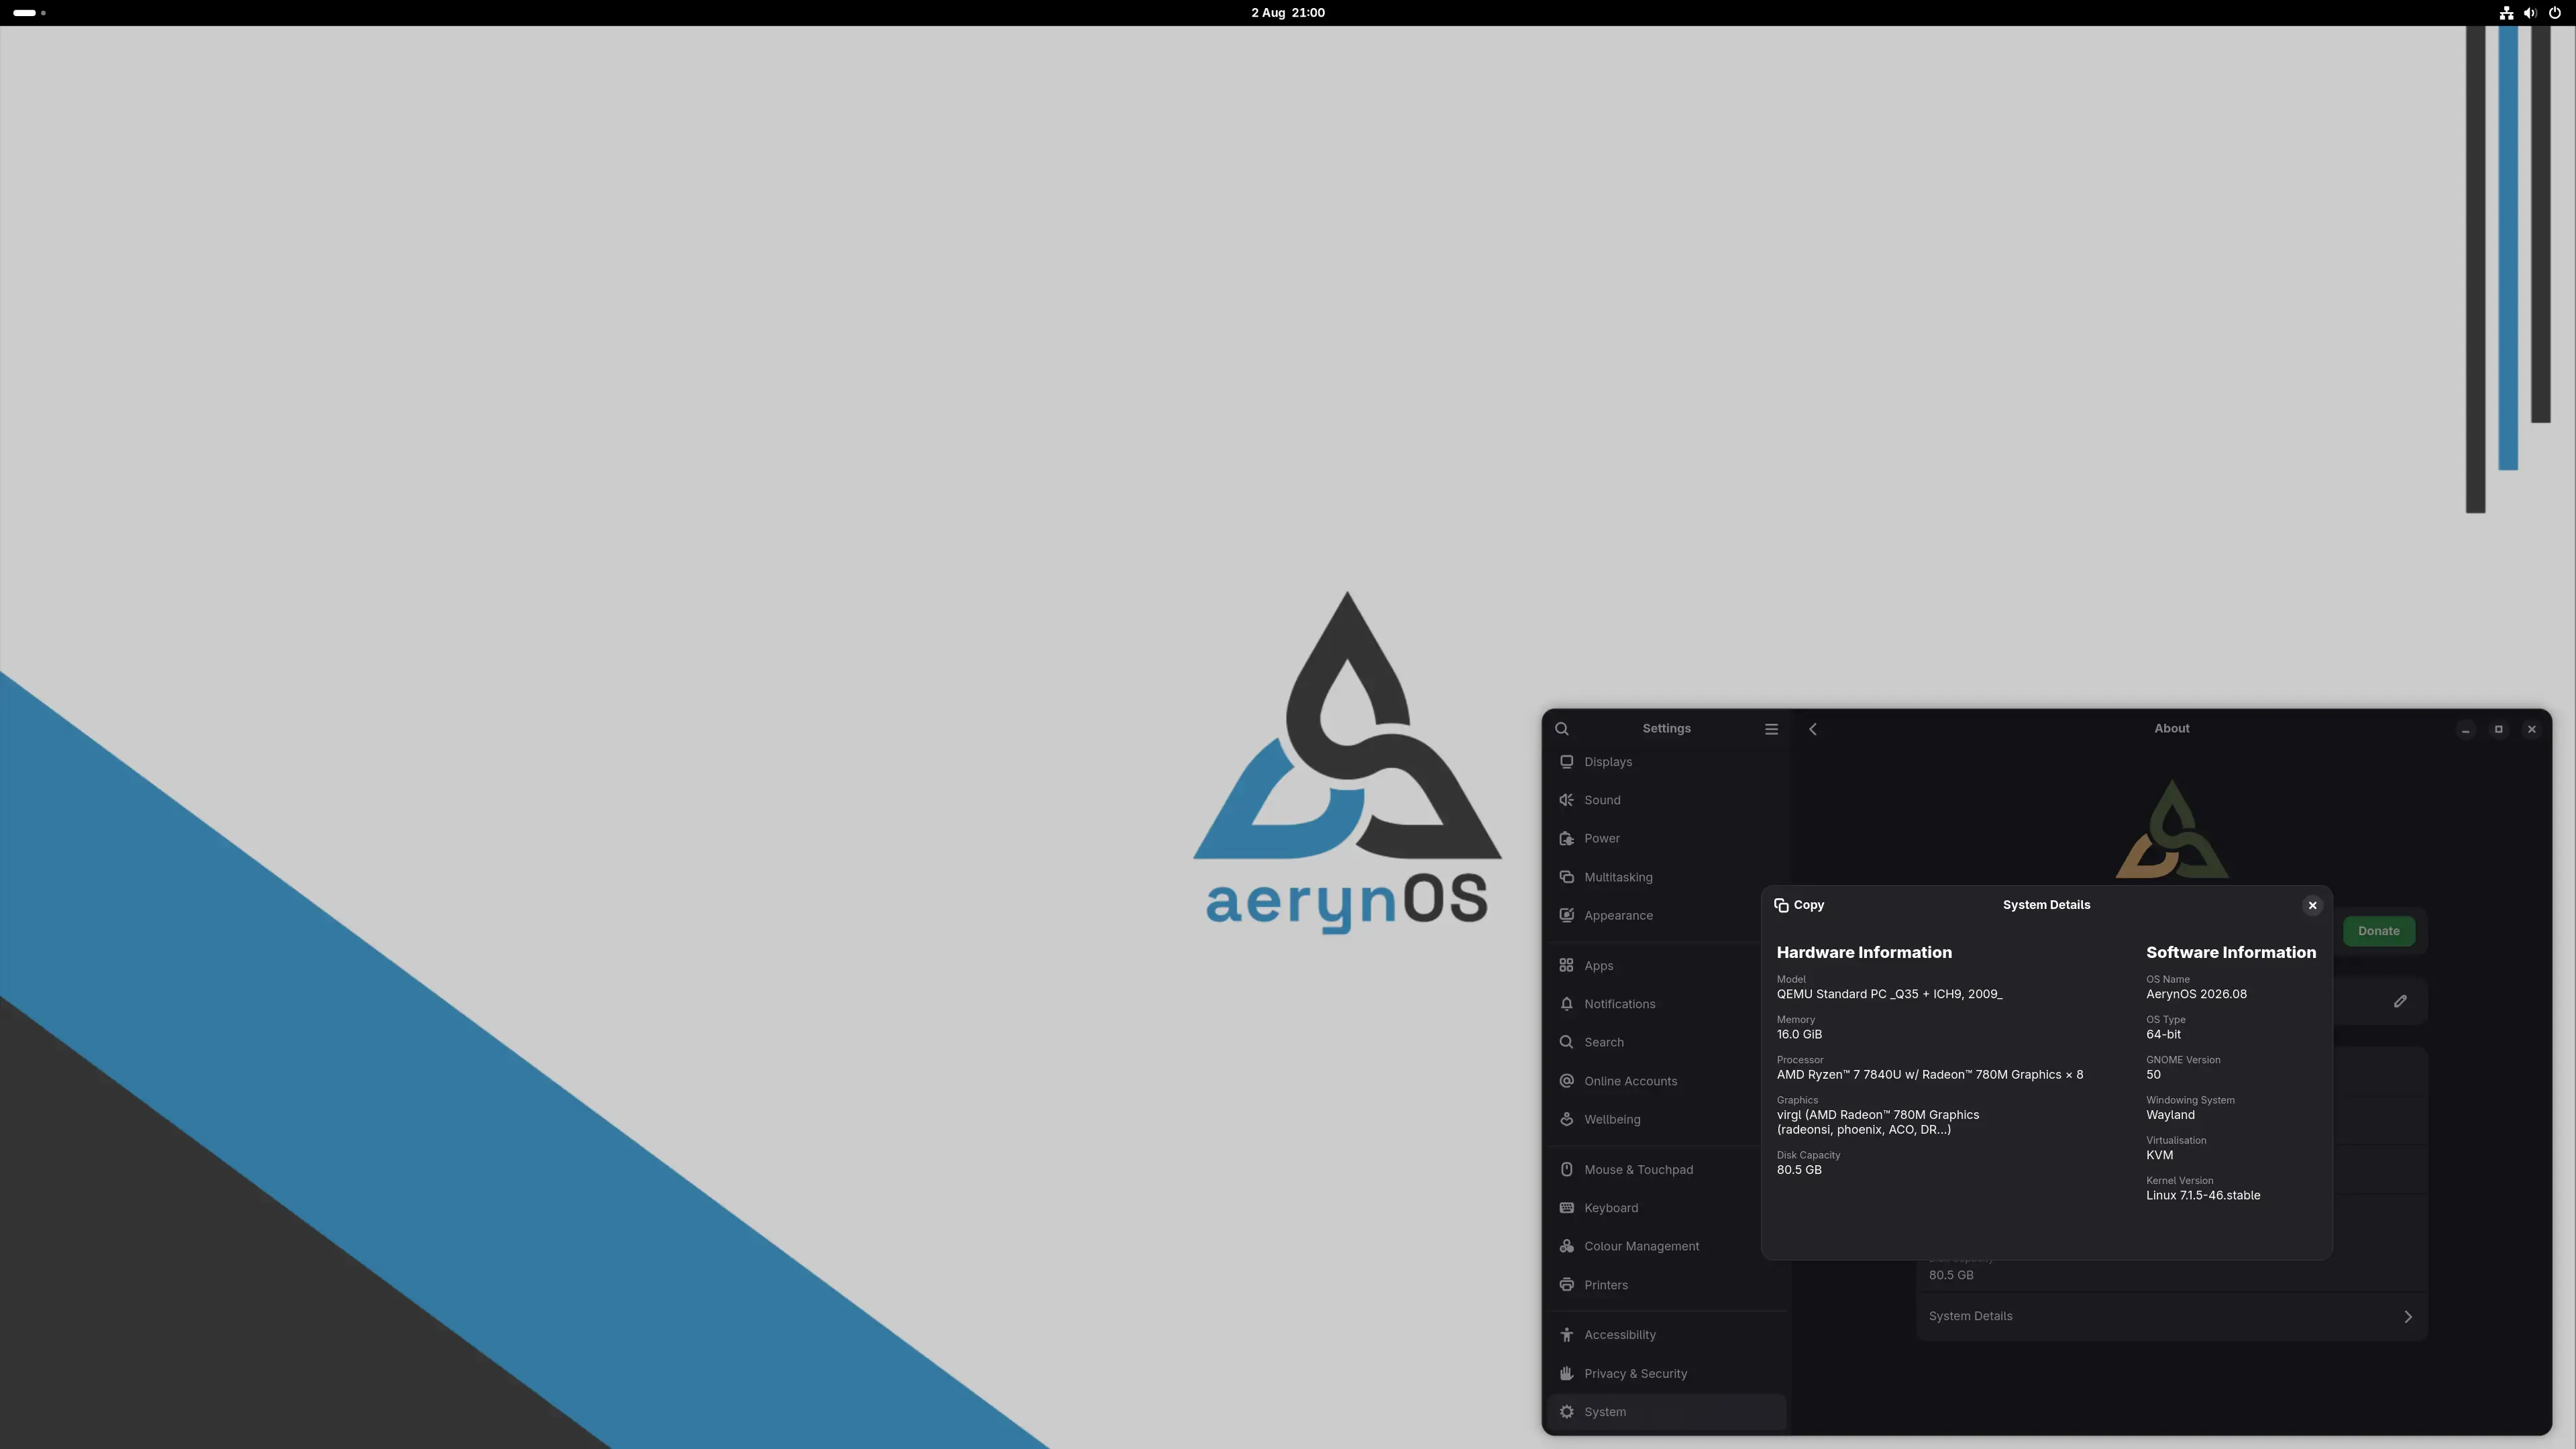
Task: Open the date and time clock menu
Action: coord(1288,13)
